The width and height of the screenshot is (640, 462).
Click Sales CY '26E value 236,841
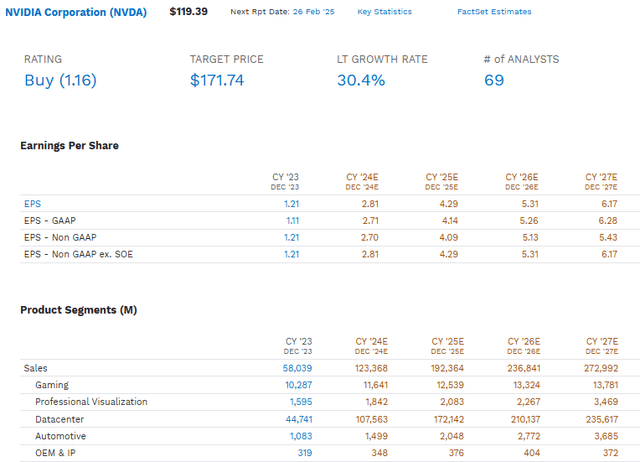tap(524, 368)
